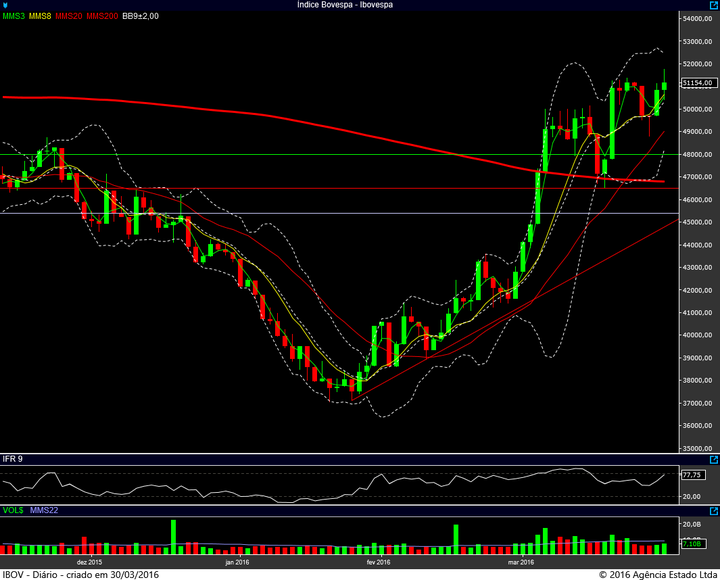Select the MMS22 volume average label

click(44, 510)
